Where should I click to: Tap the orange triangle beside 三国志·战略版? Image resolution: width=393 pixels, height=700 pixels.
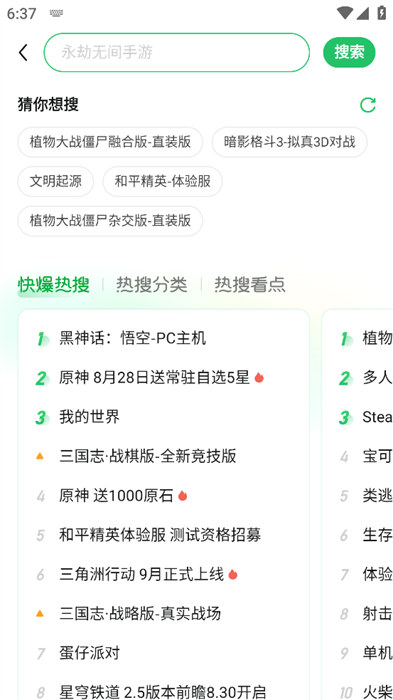[x=40, y=613]
